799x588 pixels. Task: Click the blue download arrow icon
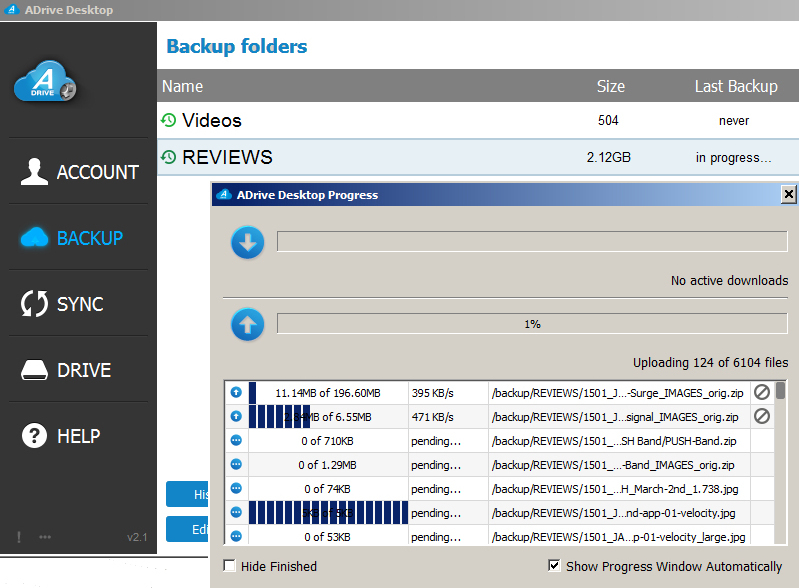pyautogui.click(x=247, y=242)
